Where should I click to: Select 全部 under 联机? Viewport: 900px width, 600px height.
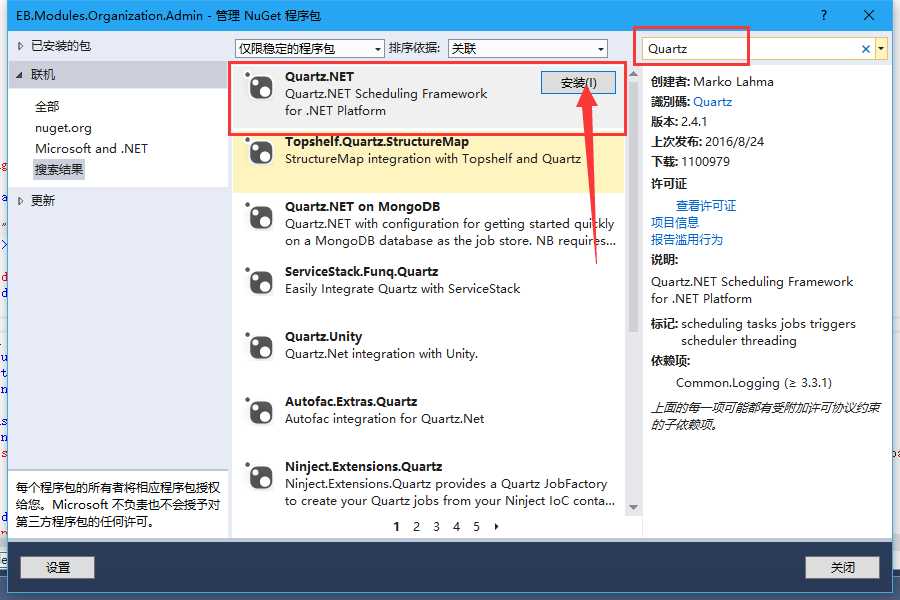pos(47,106)
